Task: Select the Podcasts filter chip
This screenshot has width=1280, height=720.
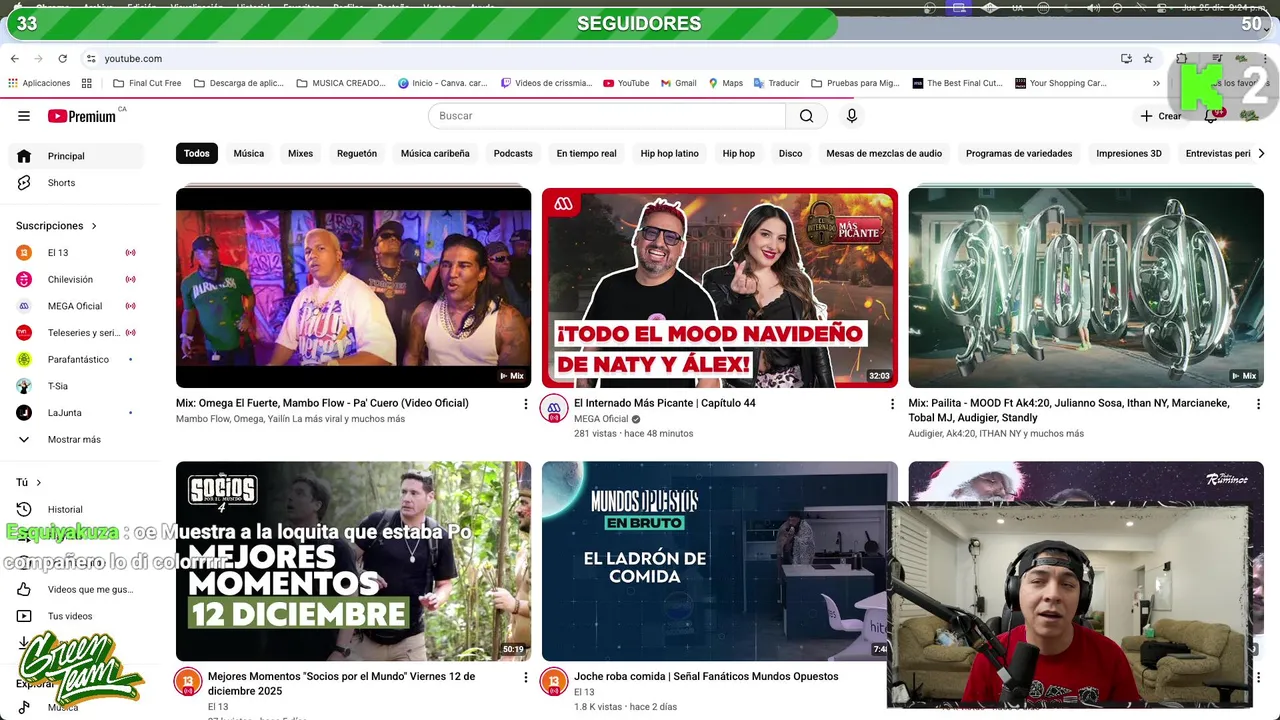Action: (513, 154)
